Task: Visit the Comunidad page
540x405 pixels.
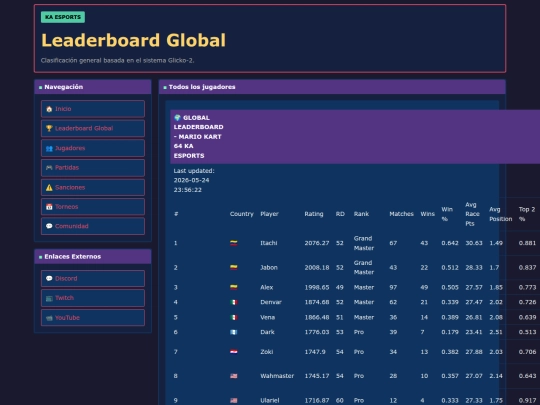Action: click(x=93, y=226)
